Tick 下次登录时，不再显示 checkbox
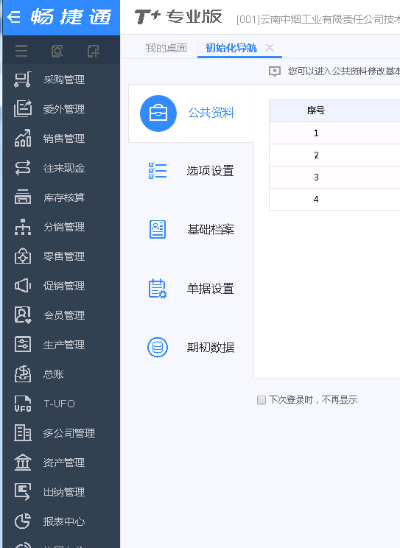Screen dimensions: 400x548 261,400
